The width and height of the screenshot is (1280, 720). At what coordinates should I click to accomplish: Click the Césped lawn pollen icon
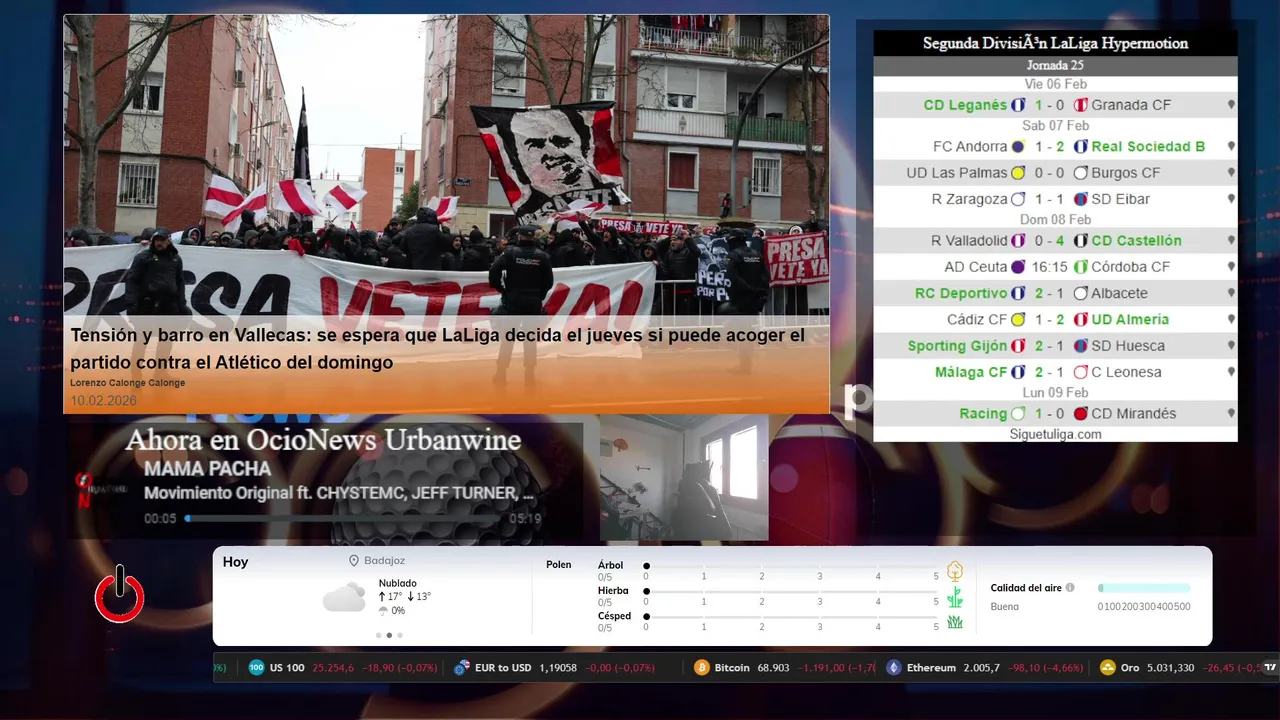955,622
